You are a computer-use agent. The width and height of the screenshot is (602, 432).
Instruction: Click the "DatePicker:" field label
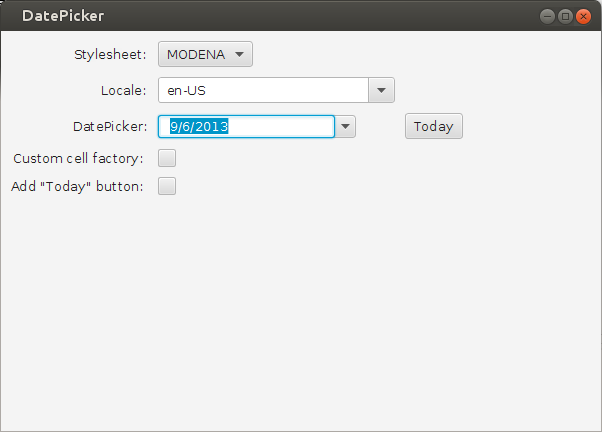click(110, 126)
